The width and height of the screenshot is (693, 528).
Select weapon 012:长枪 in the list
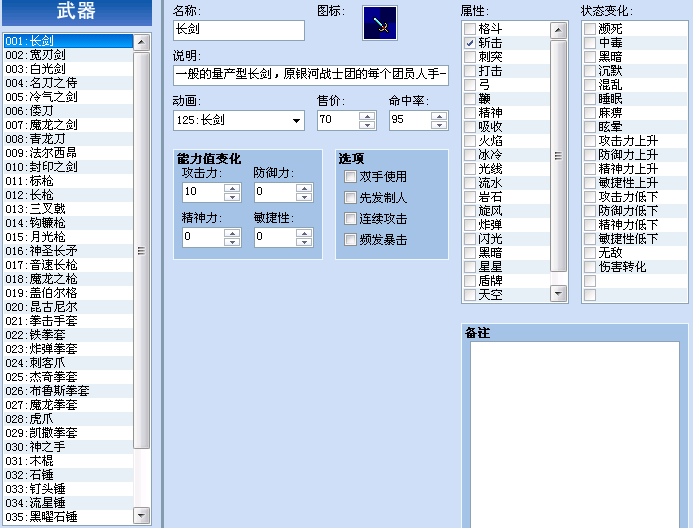click(69, 195)
